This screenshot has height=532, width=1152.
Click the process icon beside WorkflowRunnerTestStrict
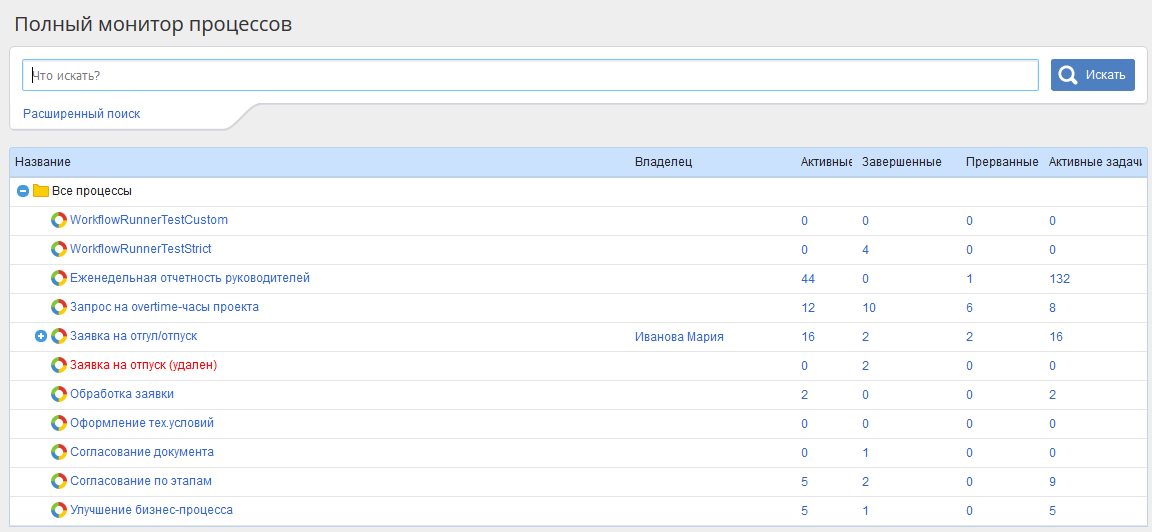point(58,249)
